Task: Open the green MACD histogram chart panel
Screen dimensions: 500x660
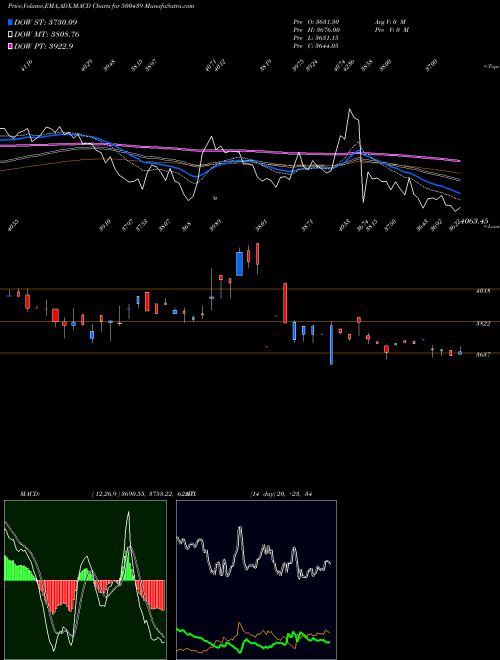Action: coord(85,580)
